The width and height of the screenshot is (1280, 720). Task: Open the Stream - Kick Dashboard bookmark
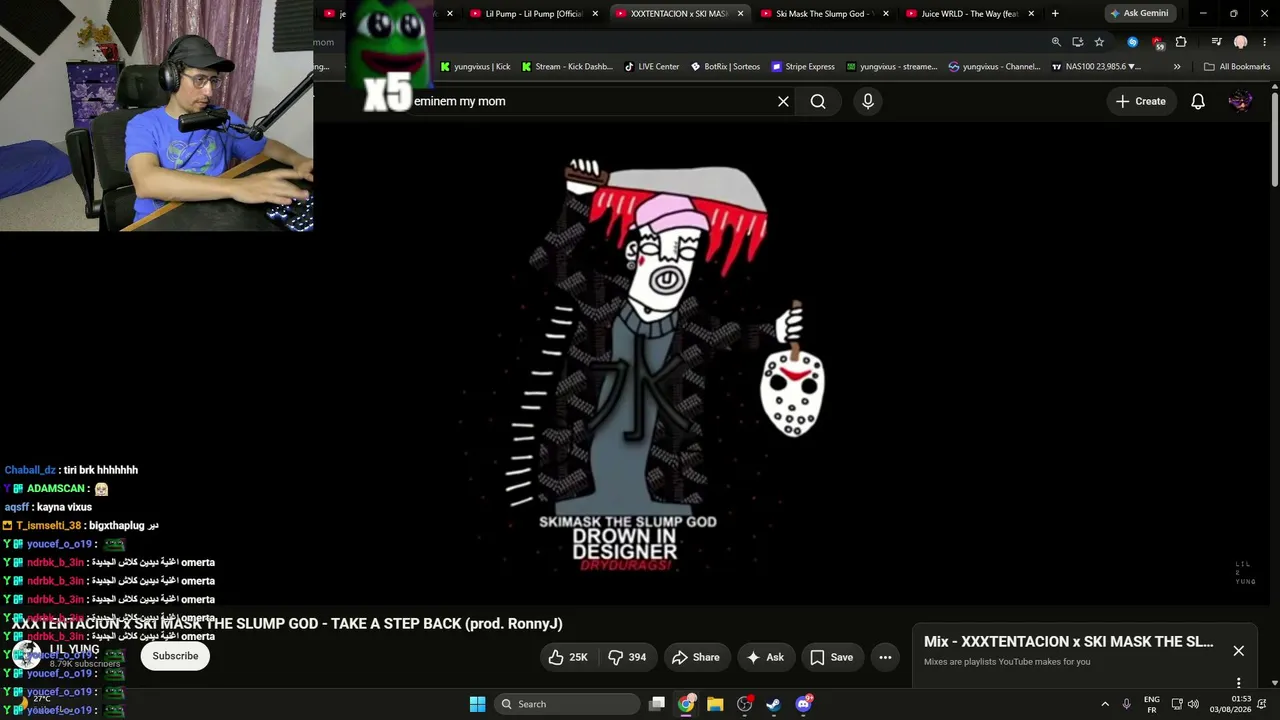pyautogui.click(x=566, y=67)
